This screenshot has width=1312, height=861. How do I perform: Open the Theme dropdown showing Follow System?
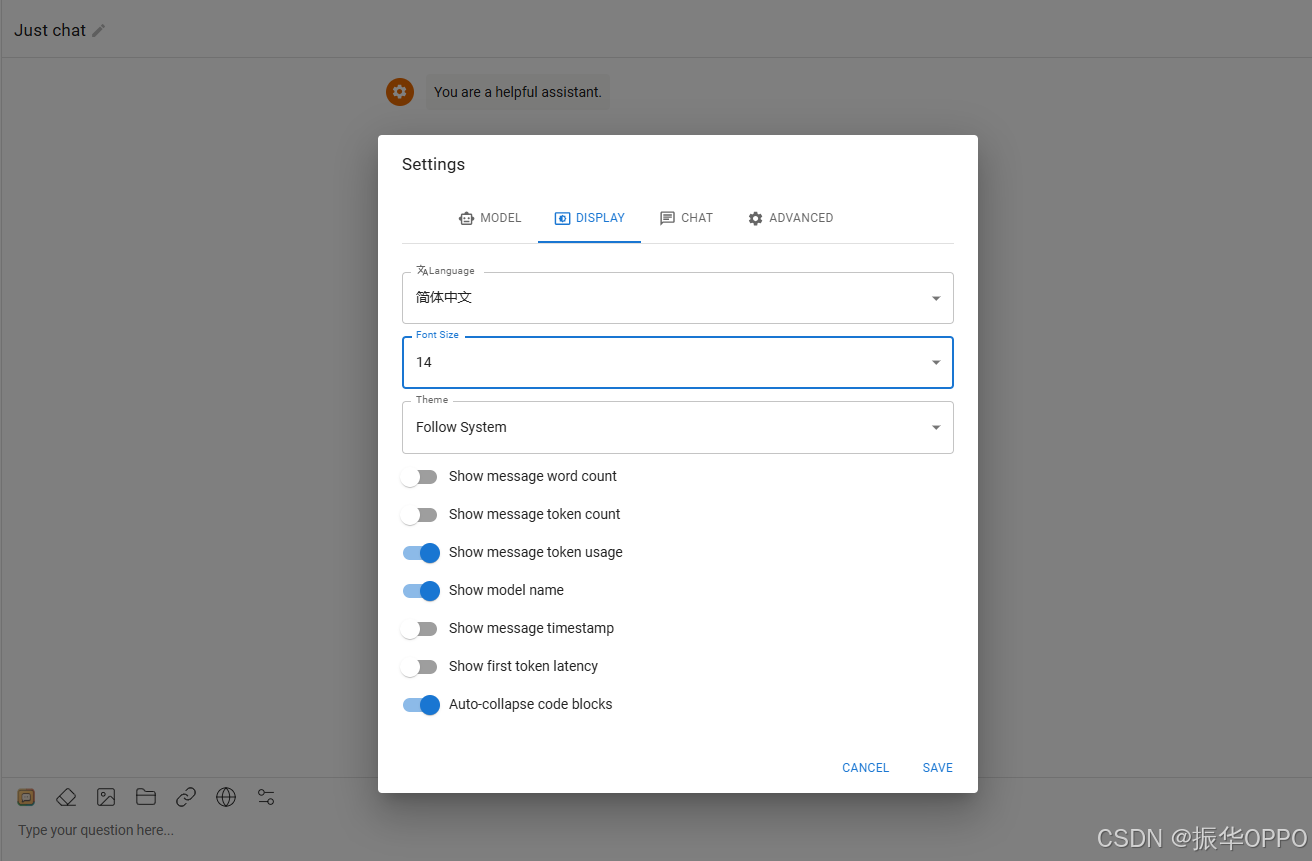[678, 427]
